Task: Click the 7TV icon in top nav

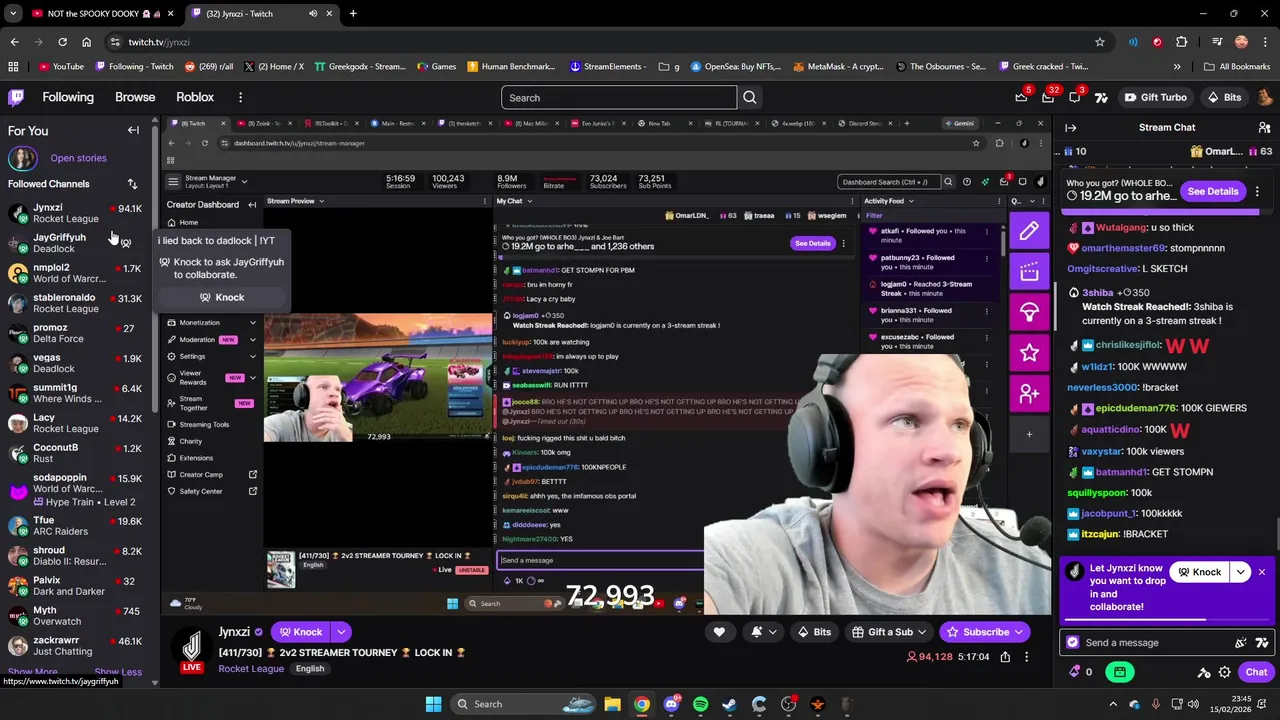Action: click(1101, 97)
